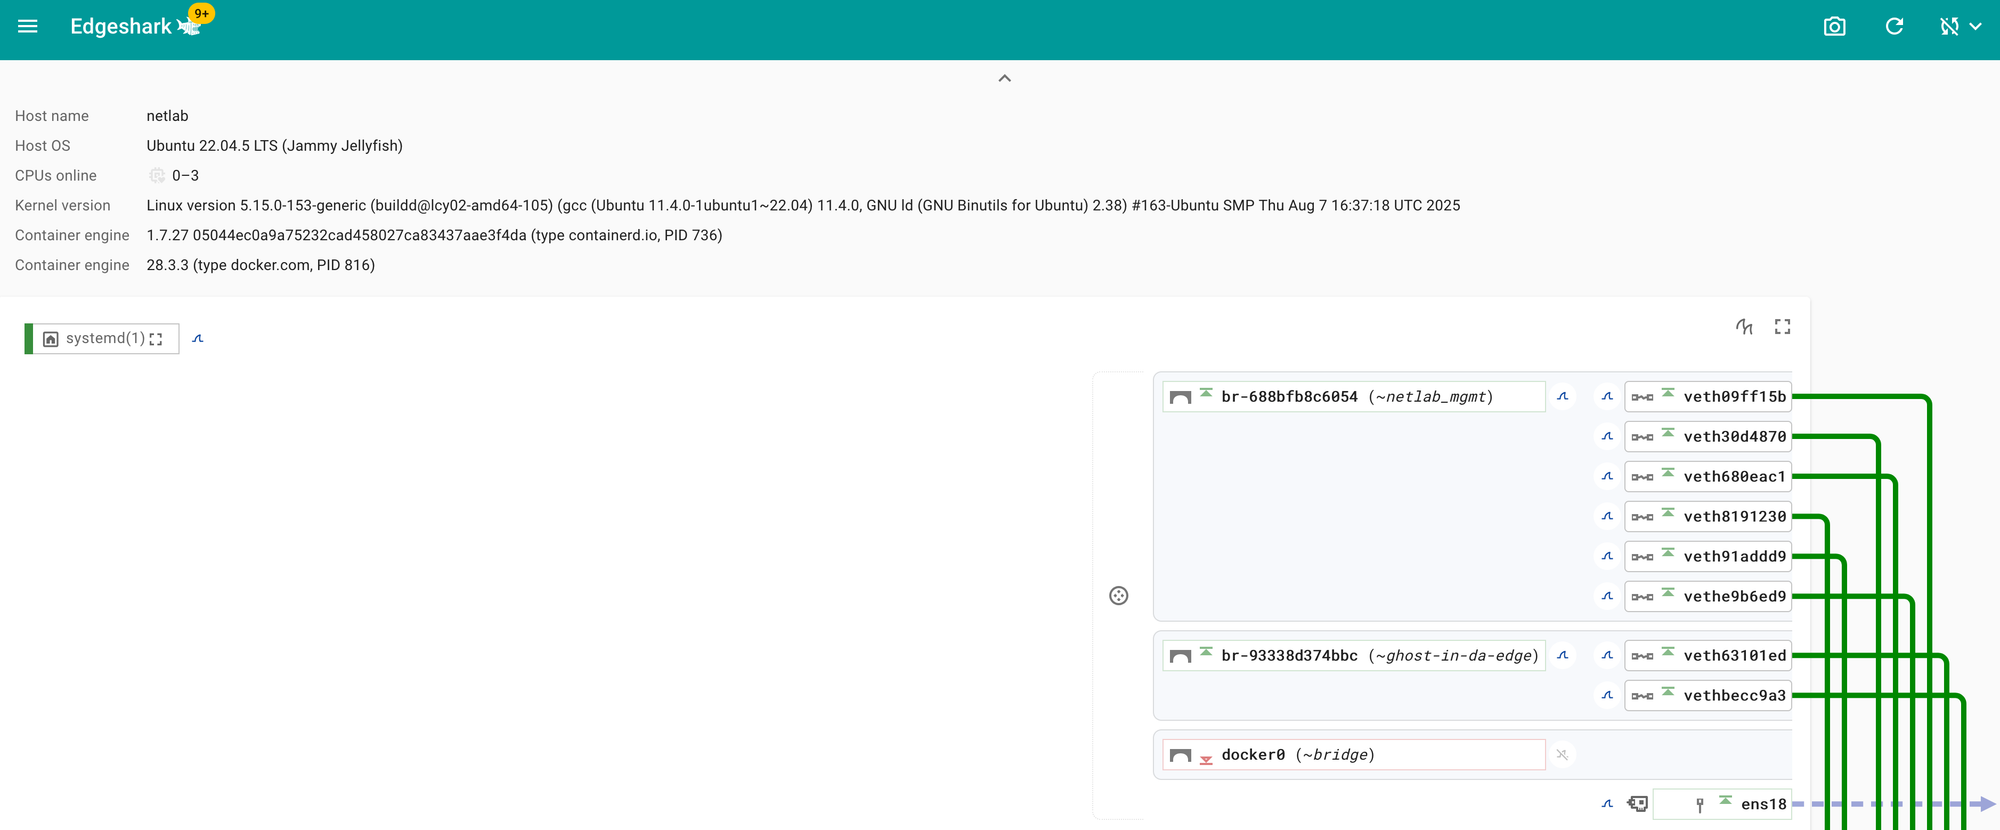Open the auto-refresh interval dropdown arrow

(x=1976, y=27)
